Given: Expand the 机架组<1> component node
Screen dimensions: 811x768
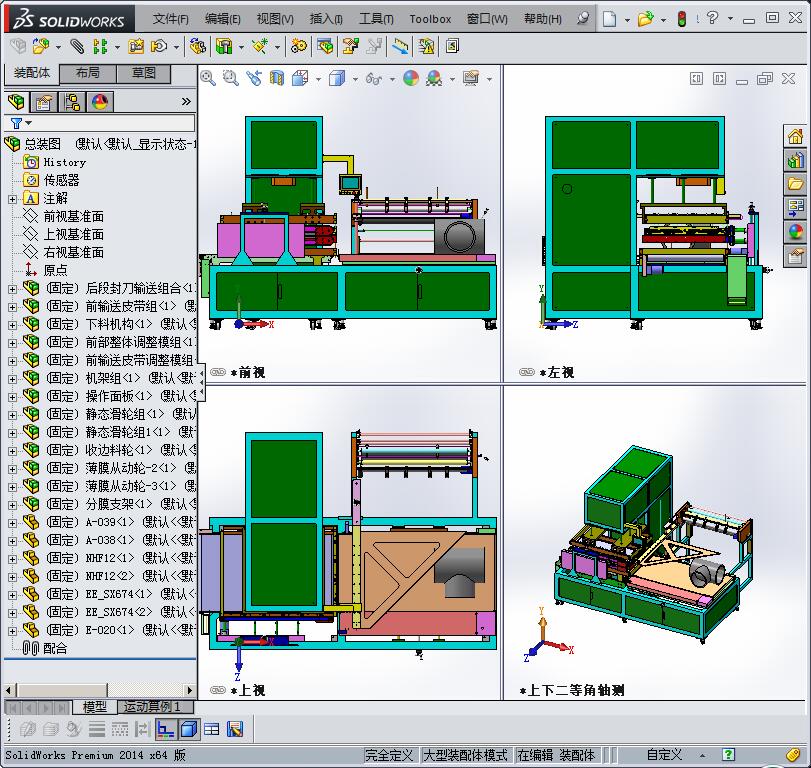Looking at the screenshot, I should point(12,379).
